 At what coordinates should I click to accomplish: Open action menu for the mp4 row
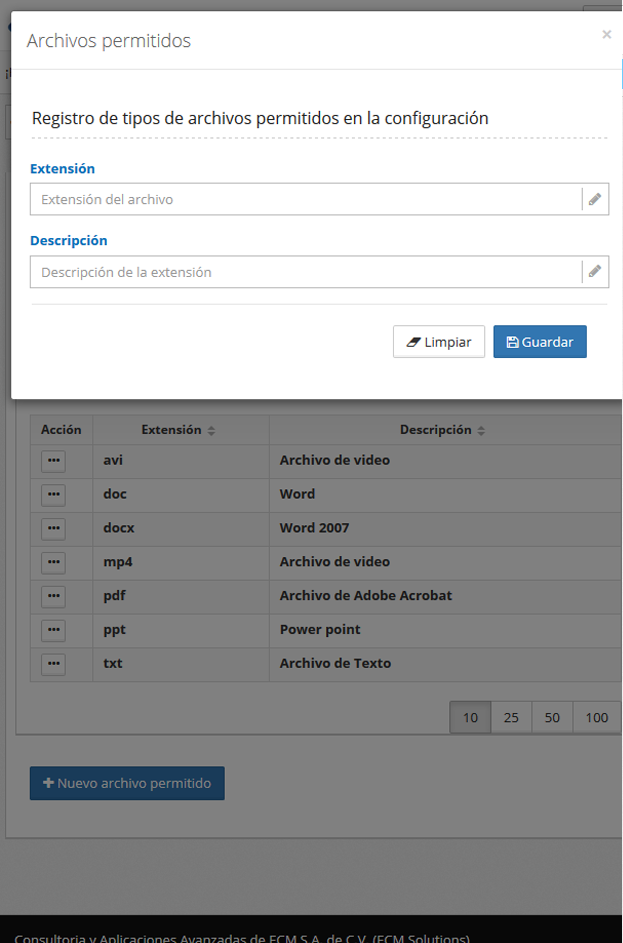54,562
